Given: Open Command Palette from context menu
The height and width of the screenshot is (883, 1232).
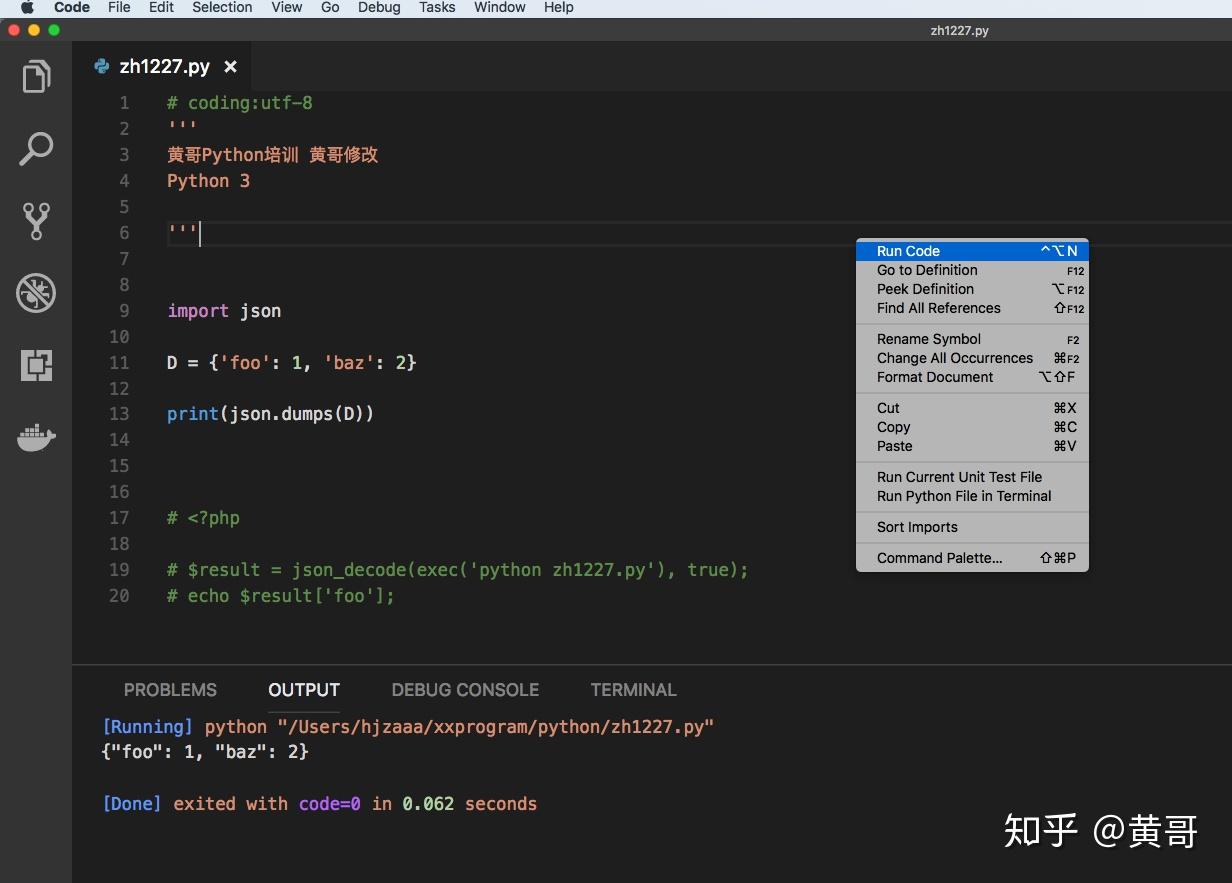Looking at the screenshot, I should (937, 558).
